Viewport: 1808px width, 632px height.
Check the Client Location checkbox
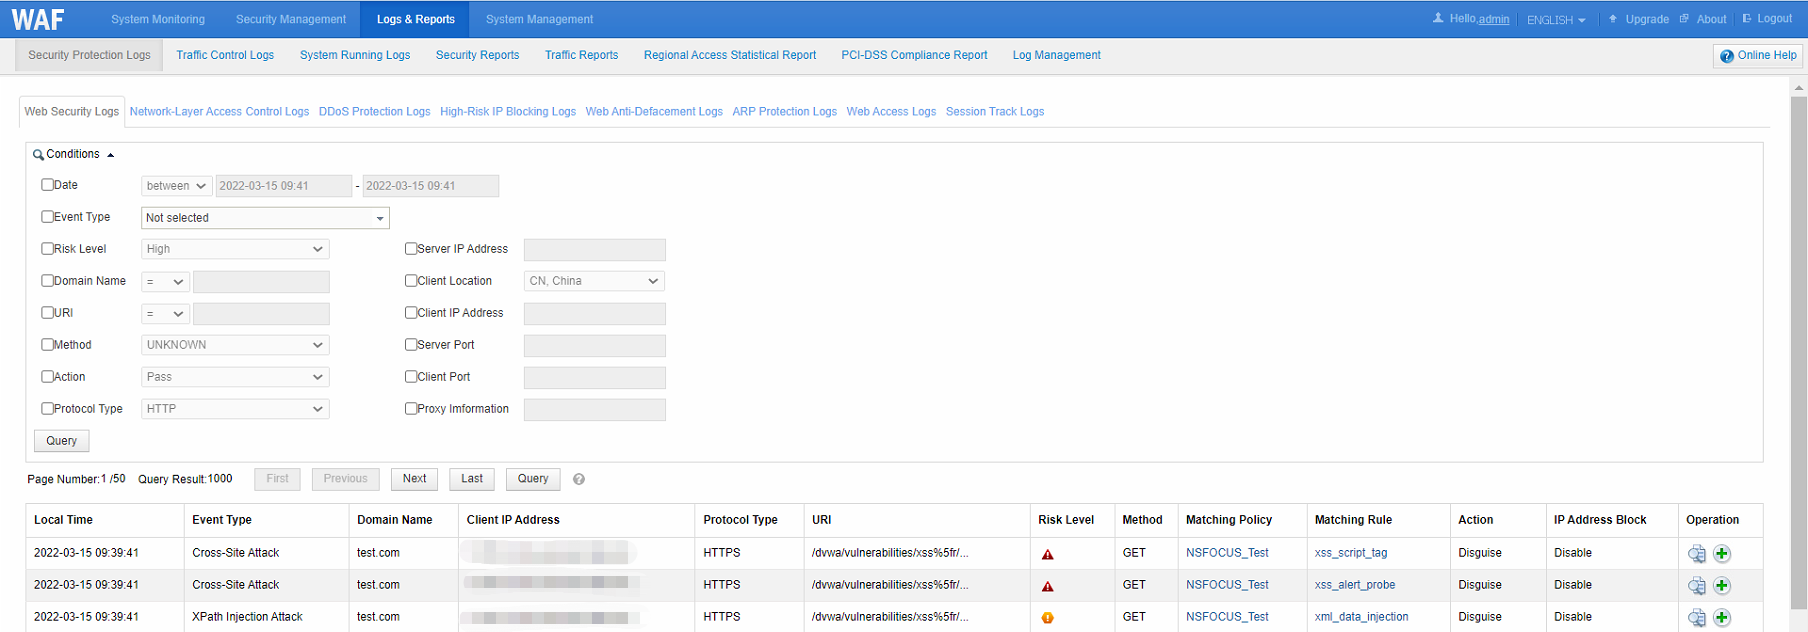411,281
